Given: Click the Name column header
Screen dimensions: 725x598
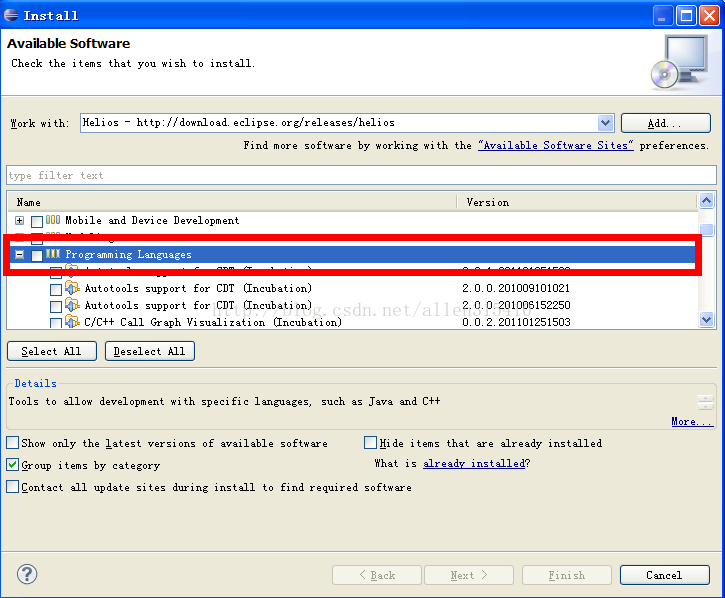Looking at the screenshot, I should pos(232,202).
